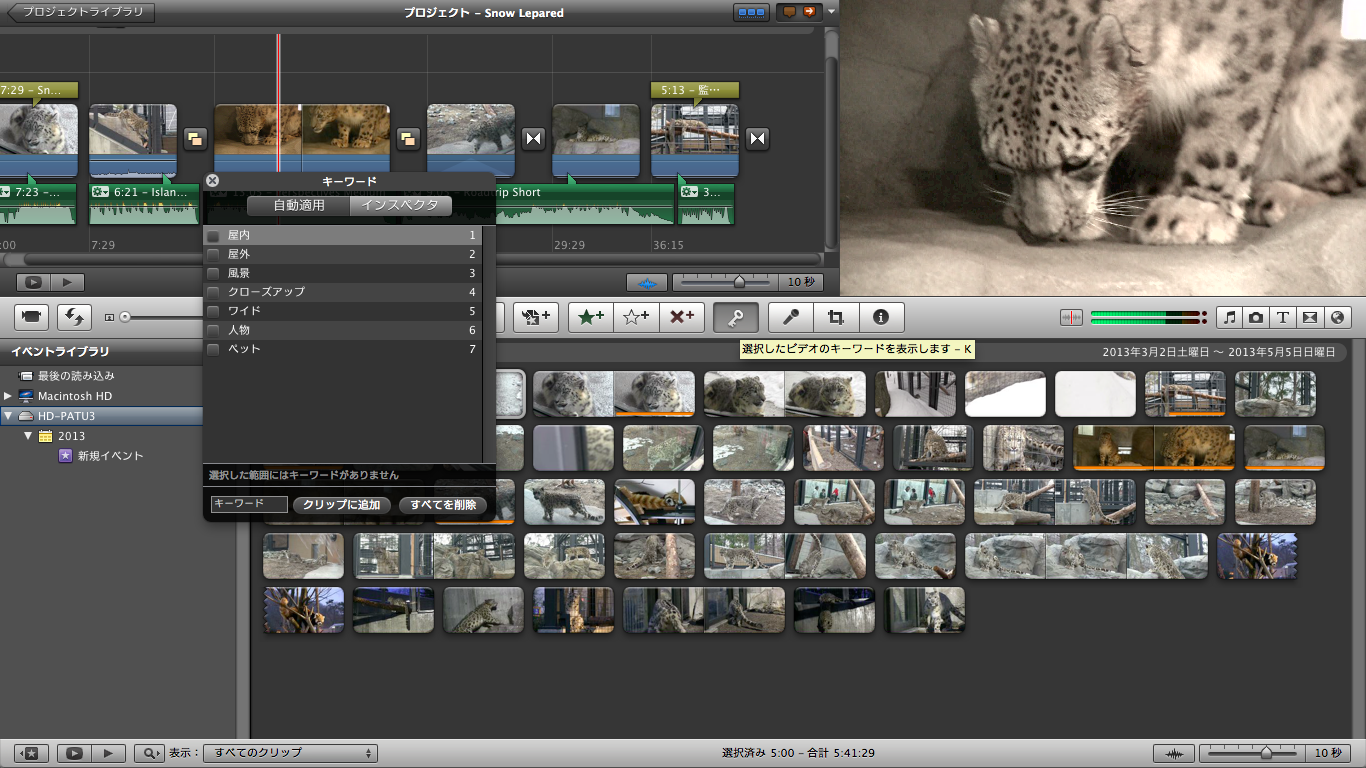The width and height of the screenshot is (1366, 768).
Task: Play the selected event clips
Action: click(109, 753)
